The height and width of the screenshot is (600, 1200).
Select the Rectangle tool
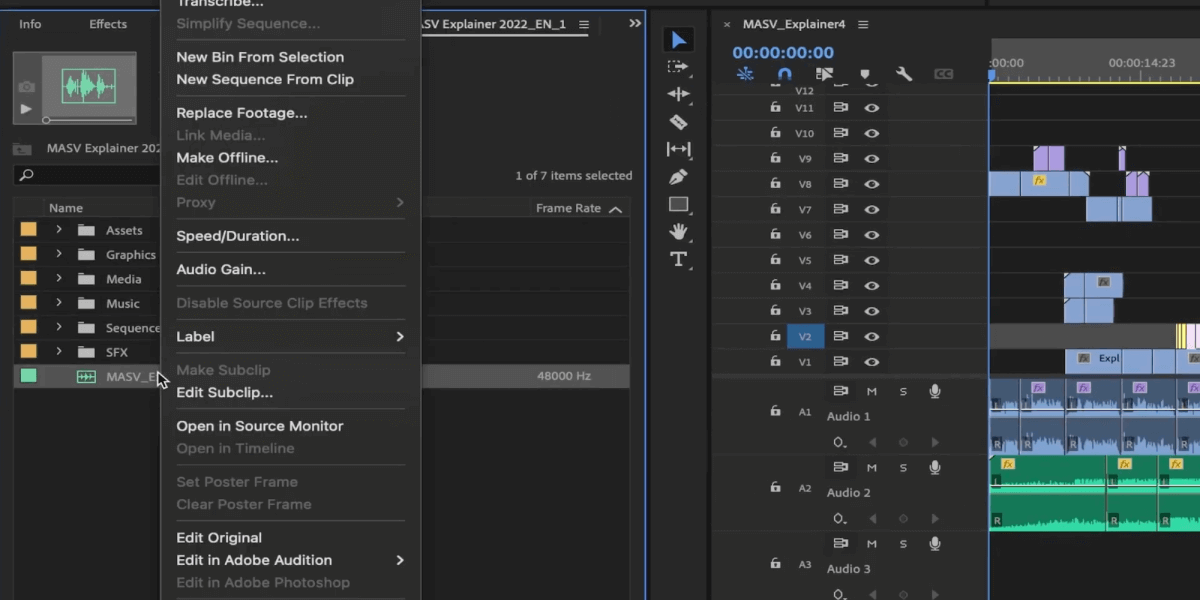click(679, 204)
